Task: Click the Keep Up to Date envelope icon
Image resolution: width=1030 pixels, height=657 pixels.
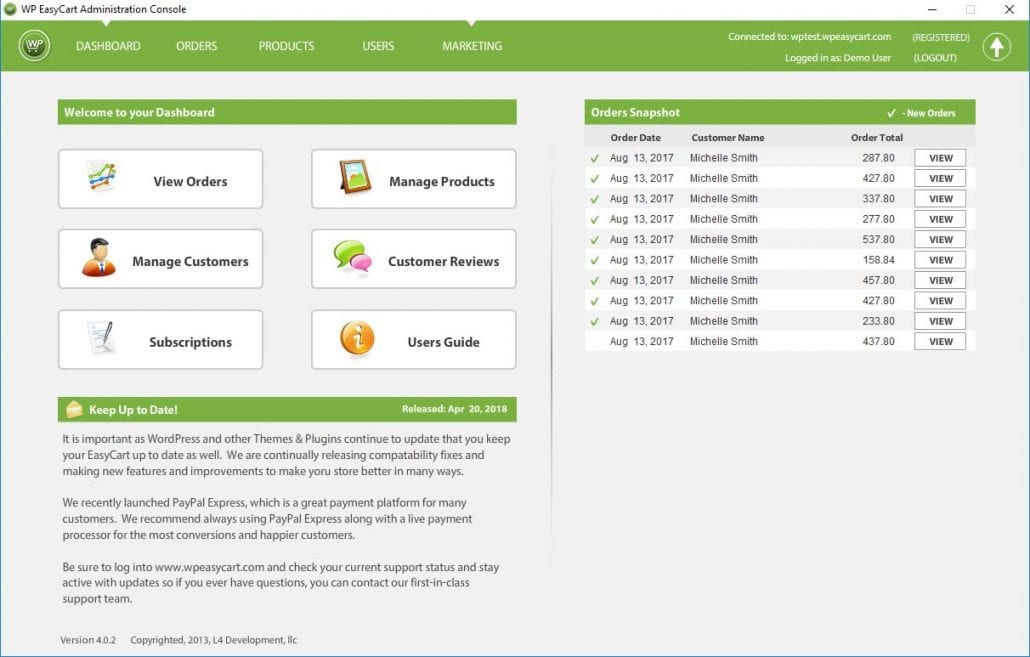Action: (74, 409)
